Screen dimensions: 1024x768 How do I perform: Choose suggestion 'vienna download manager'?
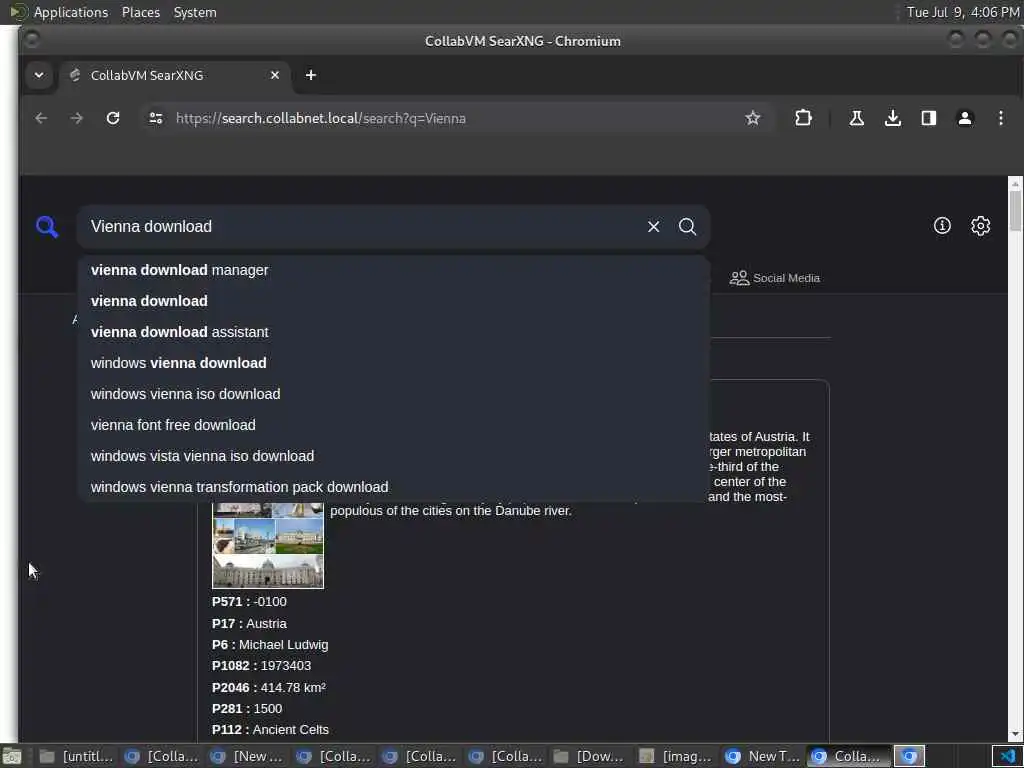[393, 270]
